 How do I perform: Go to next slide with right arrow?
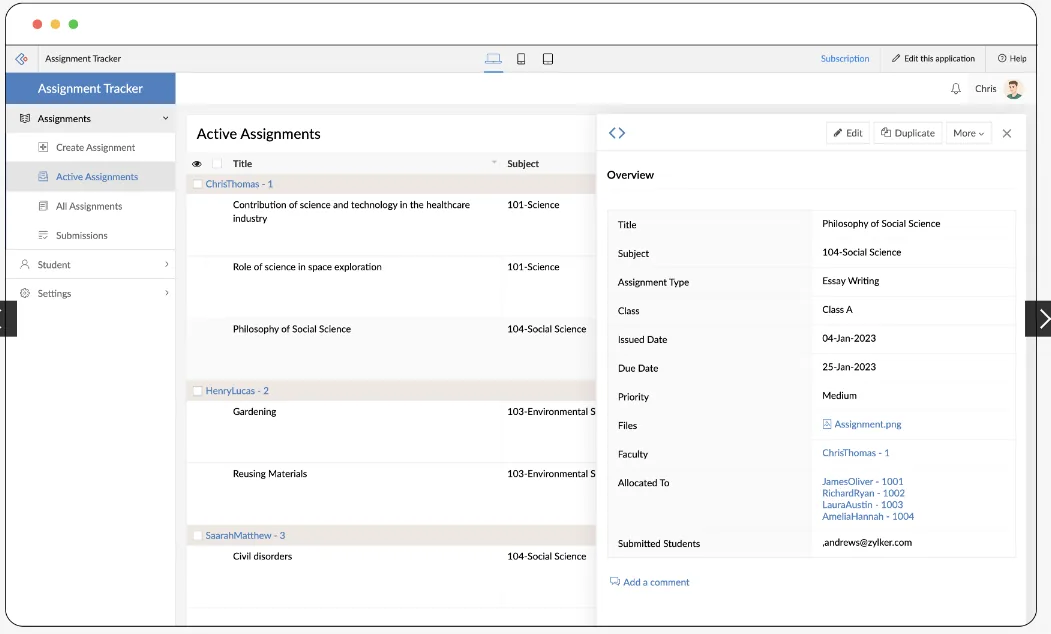click(1040, 319)
